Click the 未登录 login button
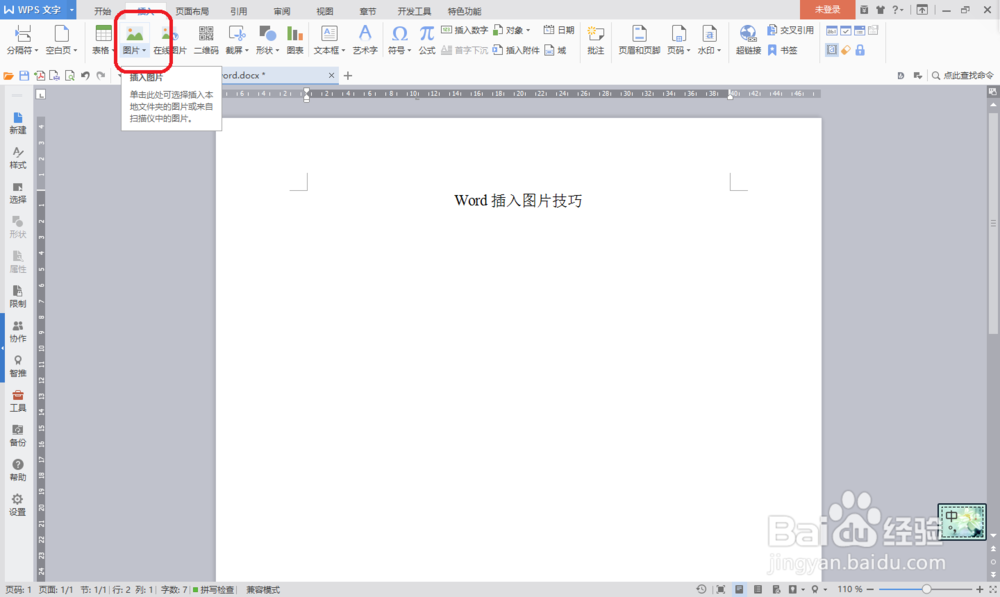 click(x=827, y=10)
